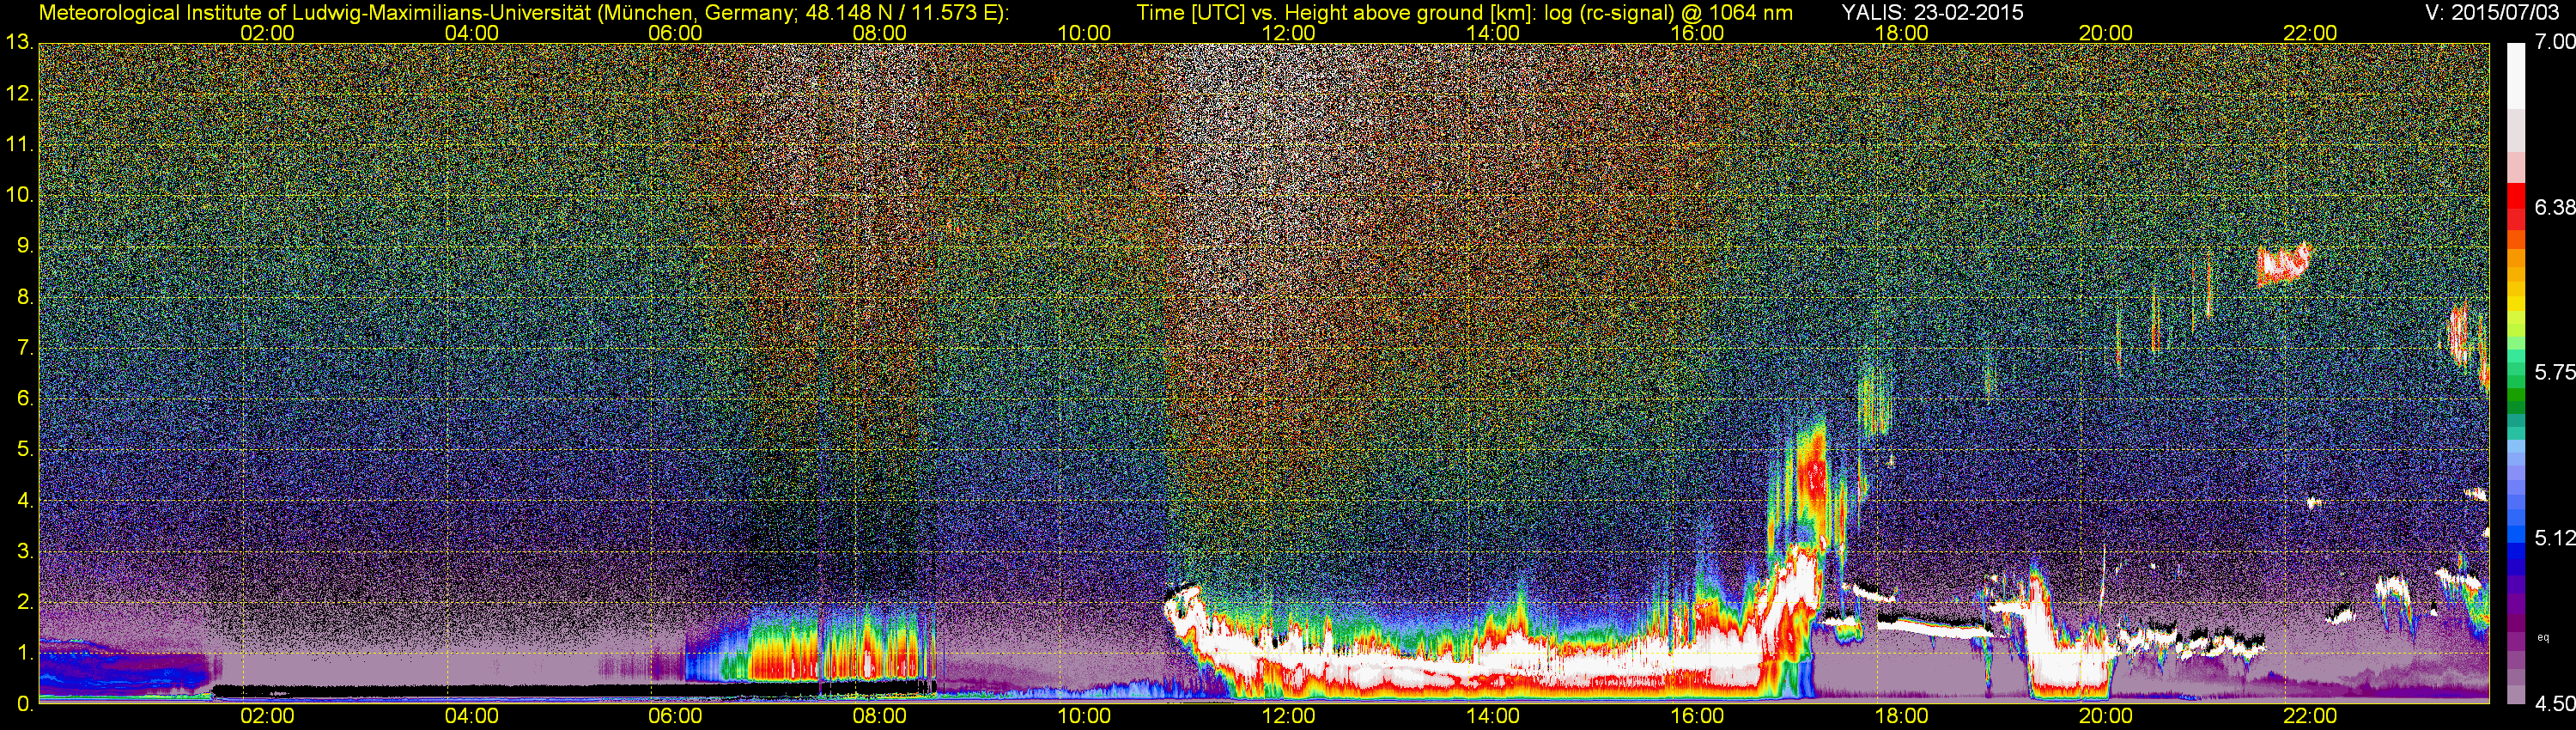This screenshot has height=730, width=2576.
Task: Pick the green segment of the color scale bar
Action: 2515,396
